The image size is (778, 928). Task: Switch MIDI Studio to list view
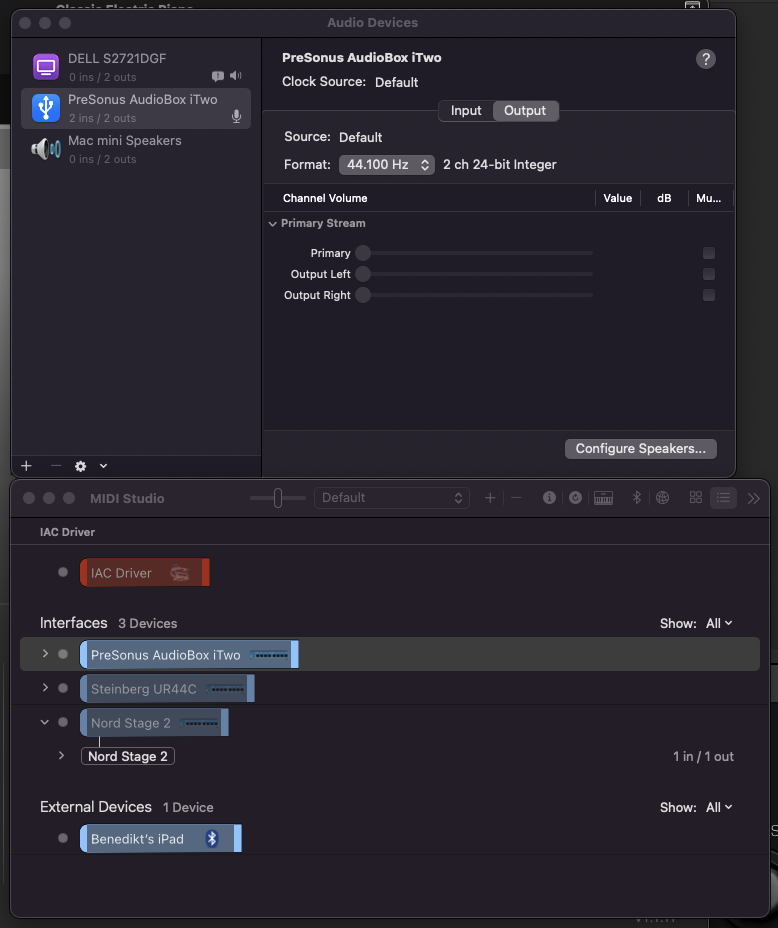pyautogui.click(x=723, y=498)
